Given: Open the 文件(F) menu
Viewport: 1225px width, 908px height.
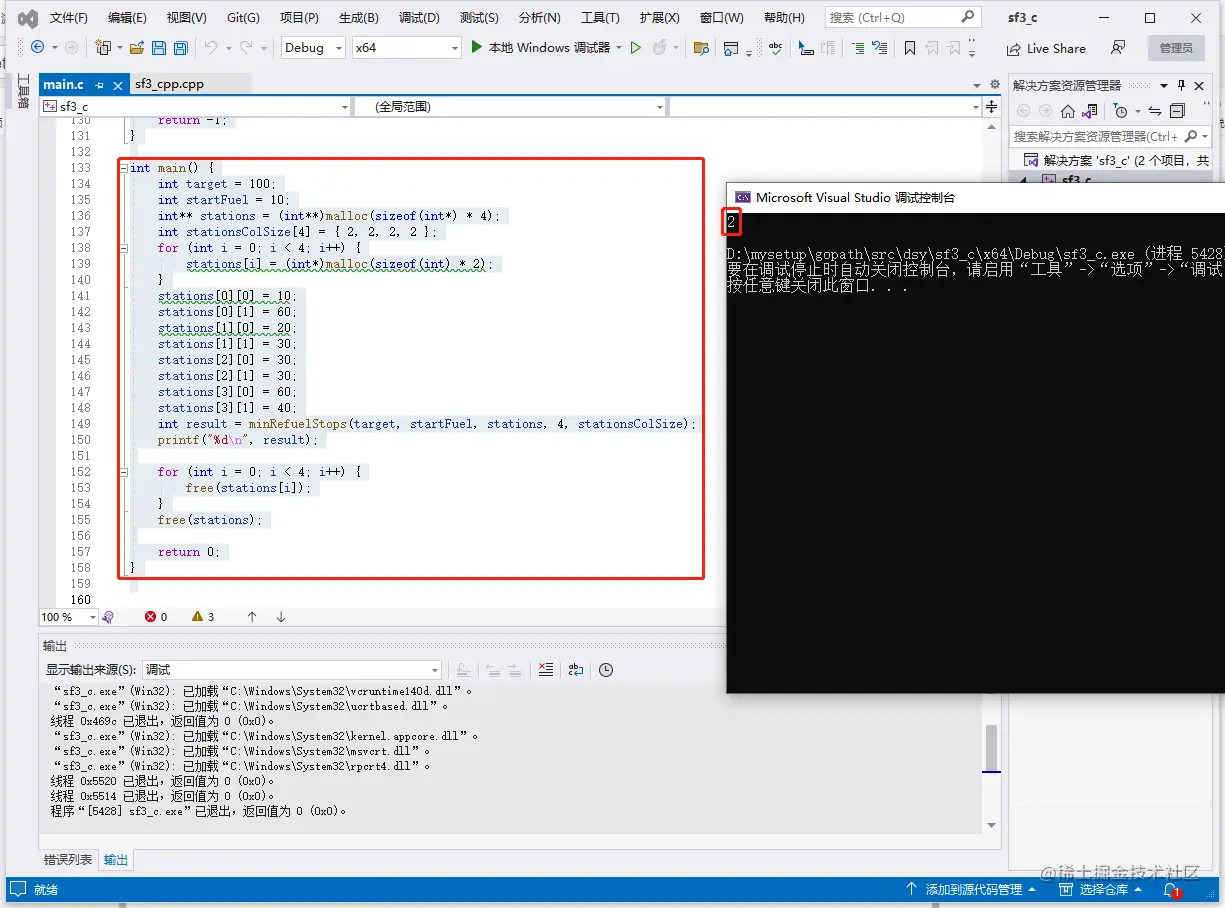Looking at the screenshot, I should (69, 18).
